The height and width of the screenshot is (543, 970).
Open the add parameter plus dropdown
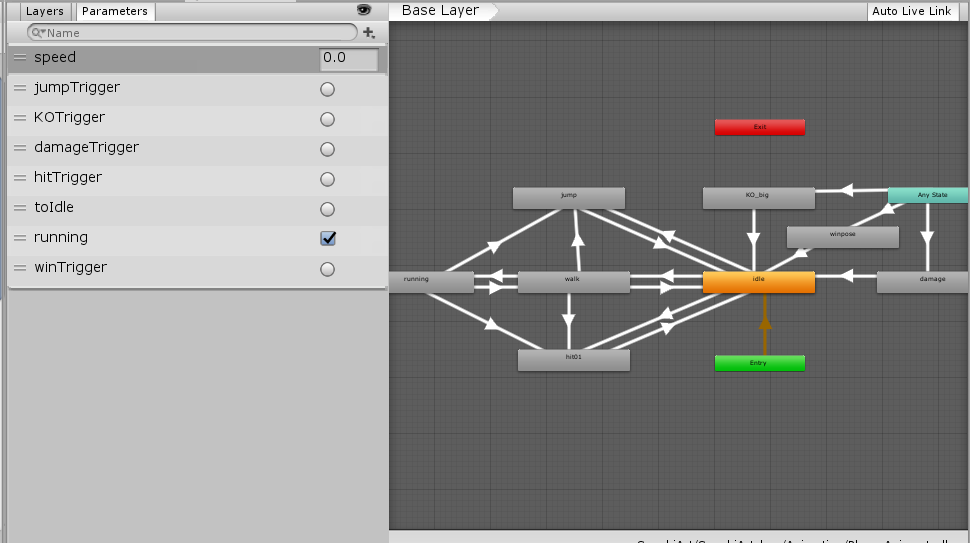click(369, 33)
